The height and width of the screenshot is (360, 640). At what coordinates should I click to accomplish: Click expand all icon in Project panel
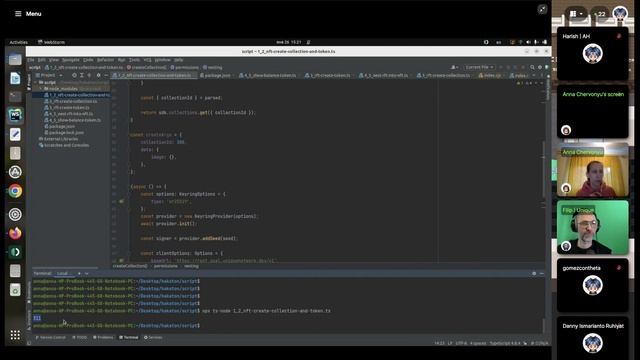[82, 76]
